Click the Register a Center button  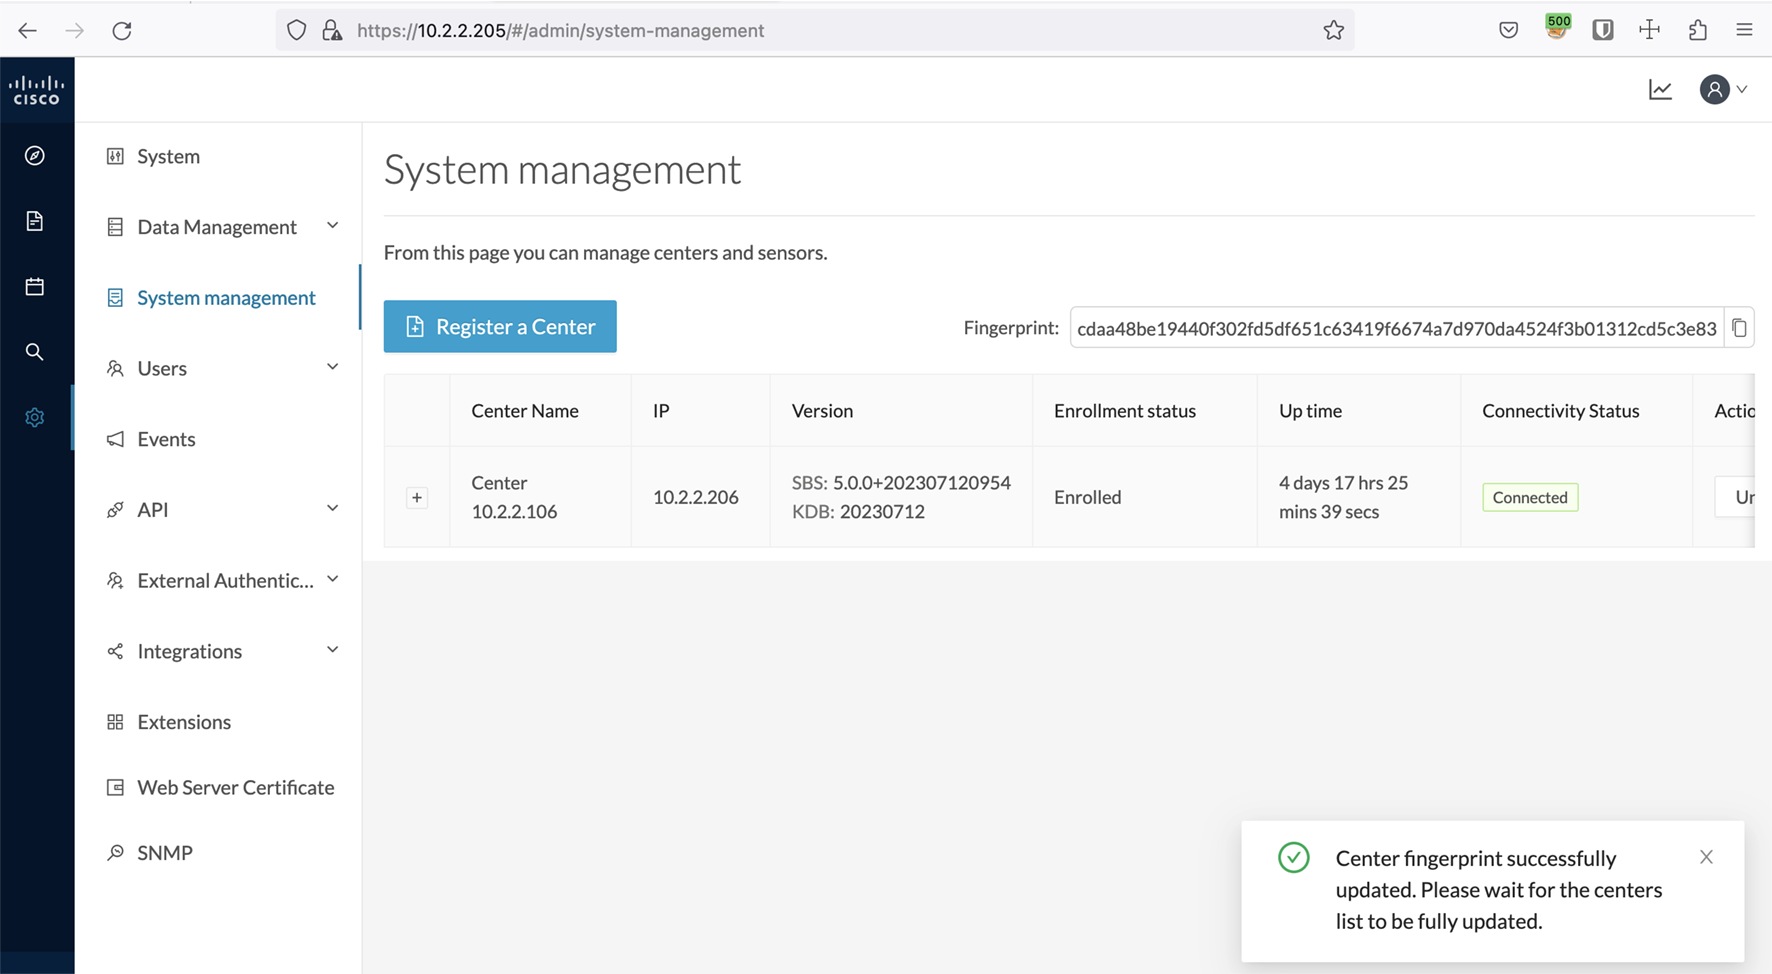point(499,326)
